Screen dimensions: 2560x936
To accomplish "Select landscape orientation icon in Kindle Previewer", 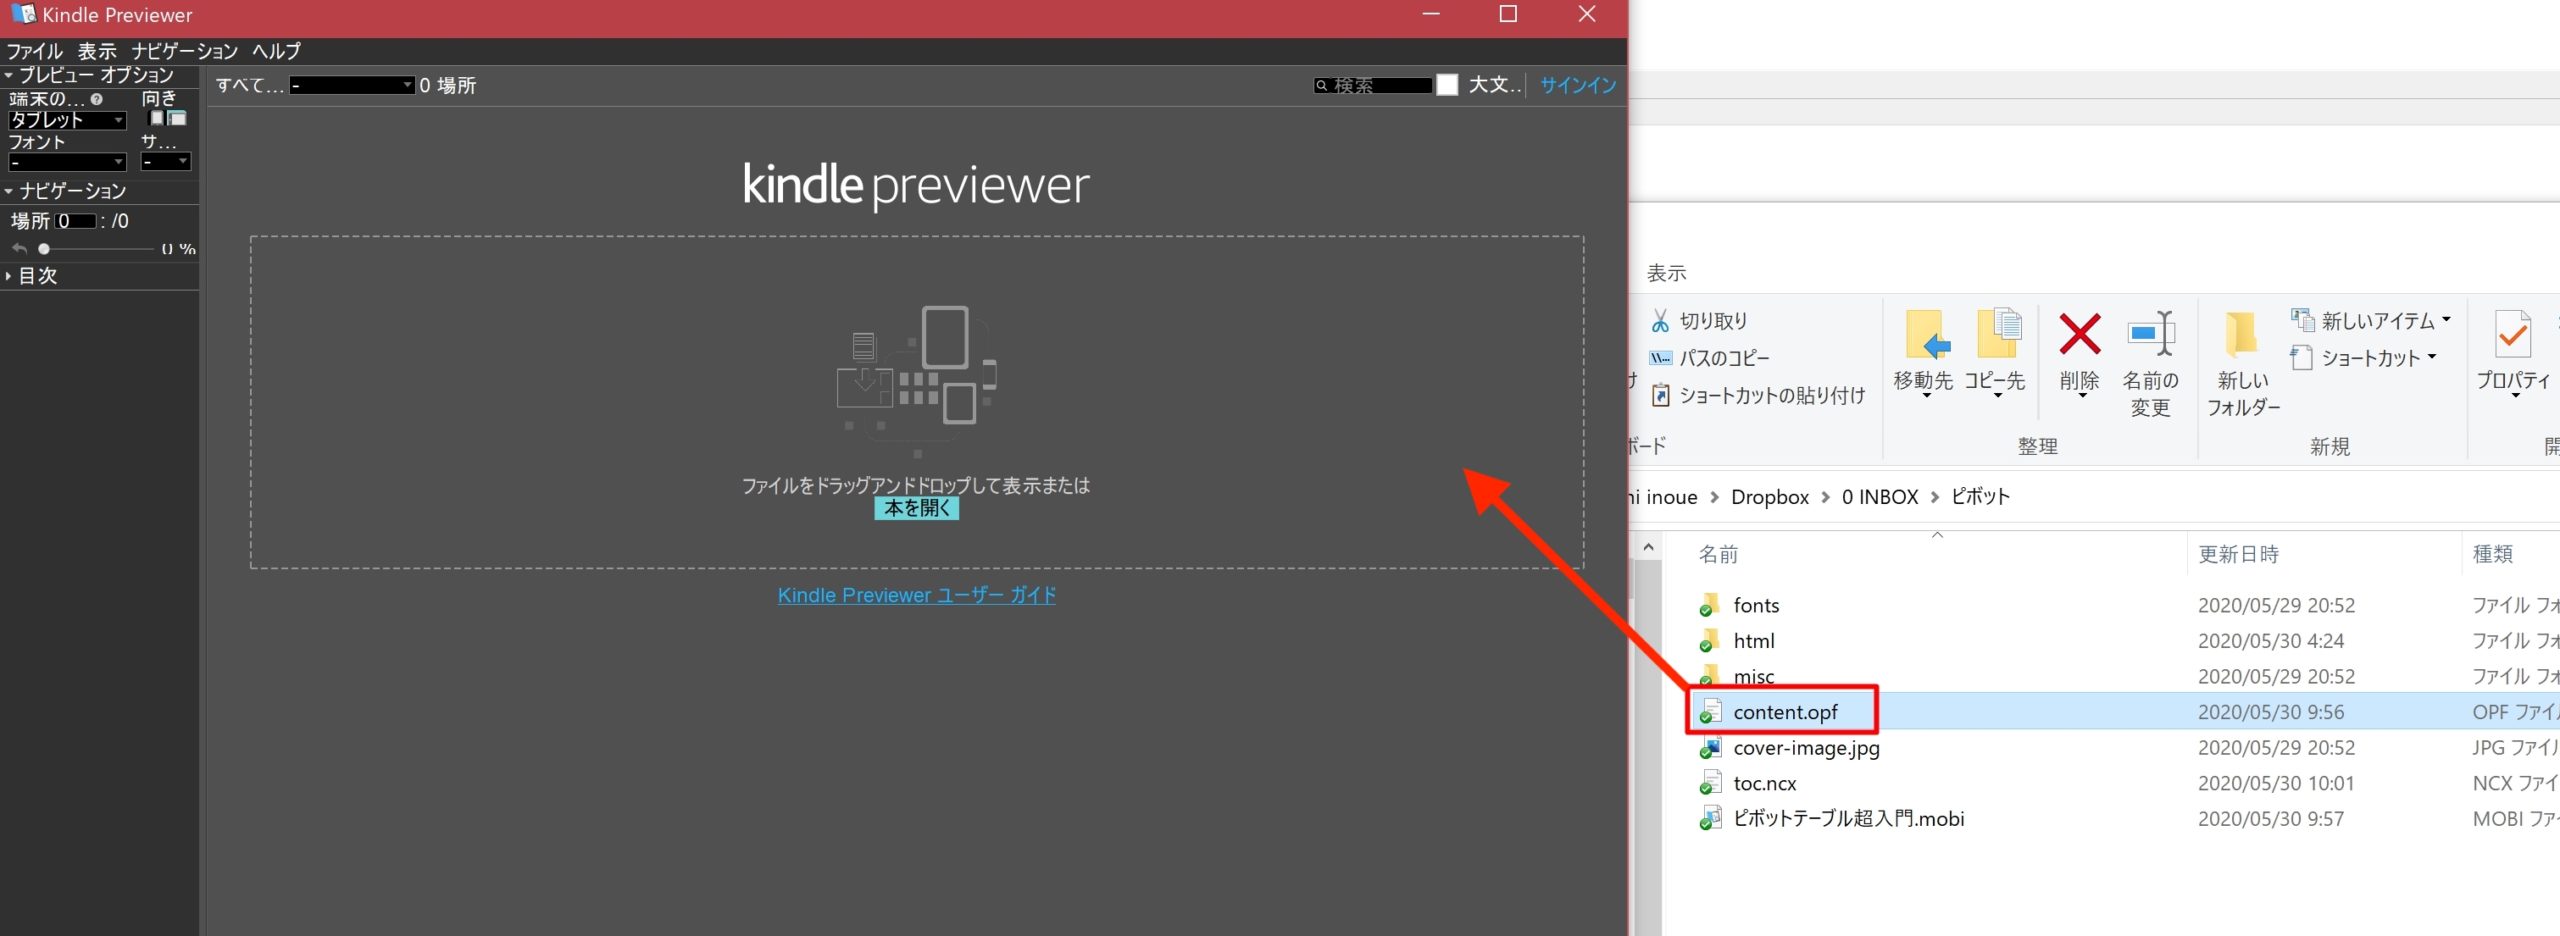I will click(x=177, y=118).
